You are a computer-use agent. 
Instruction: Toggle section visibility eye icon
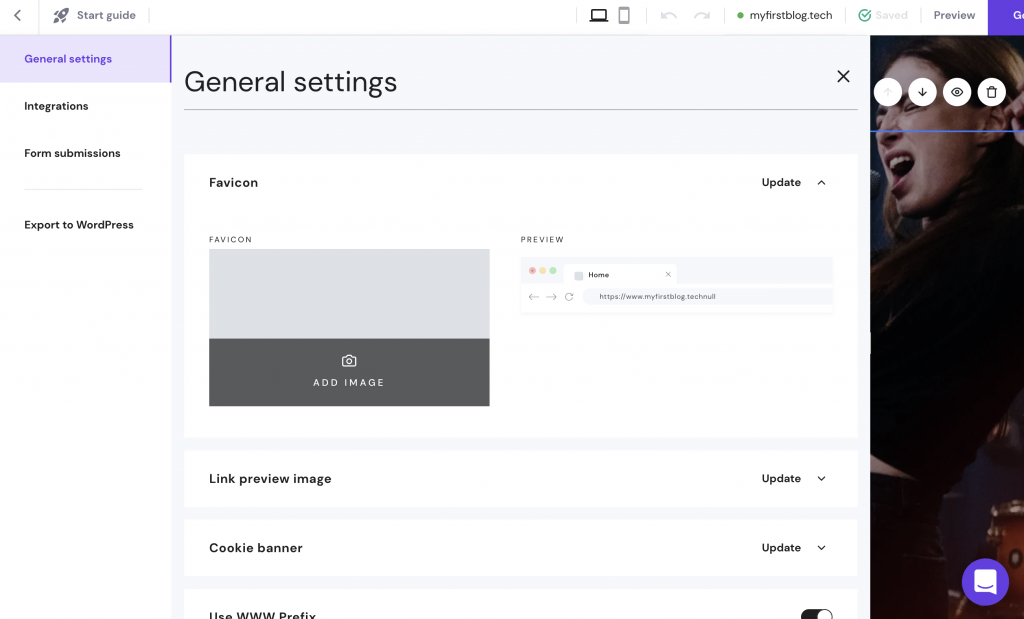coord(957,92)
